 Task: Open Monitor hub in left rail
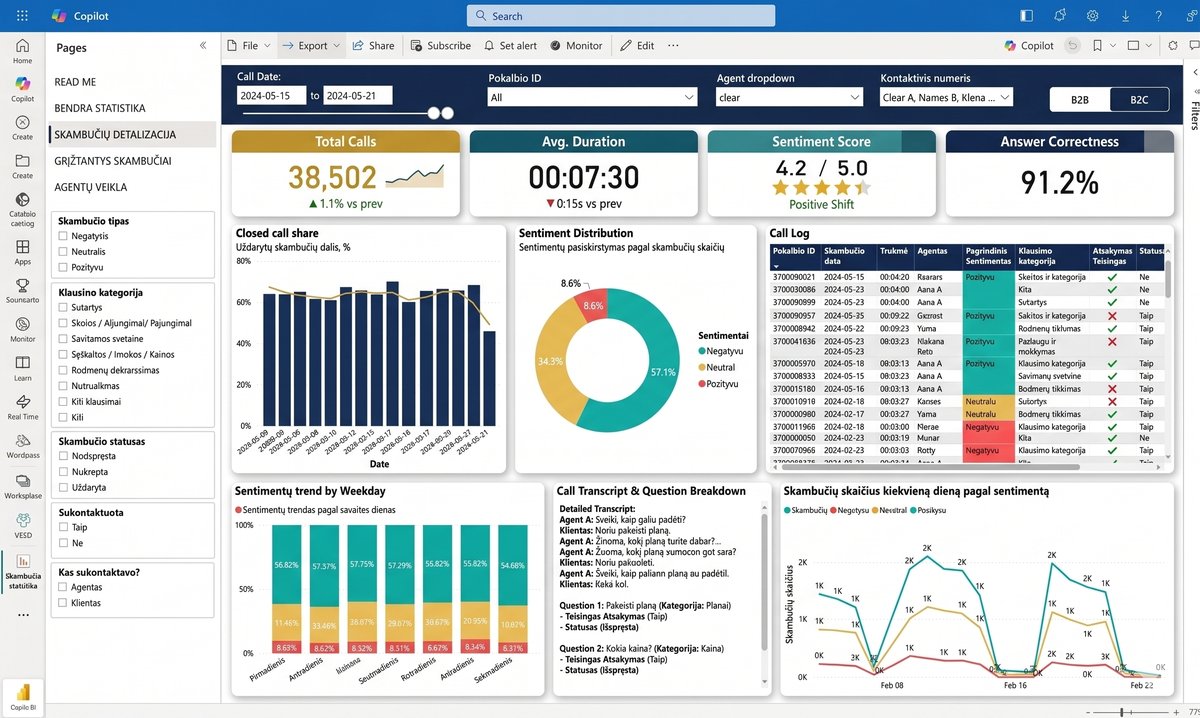(x=22, y=328)
